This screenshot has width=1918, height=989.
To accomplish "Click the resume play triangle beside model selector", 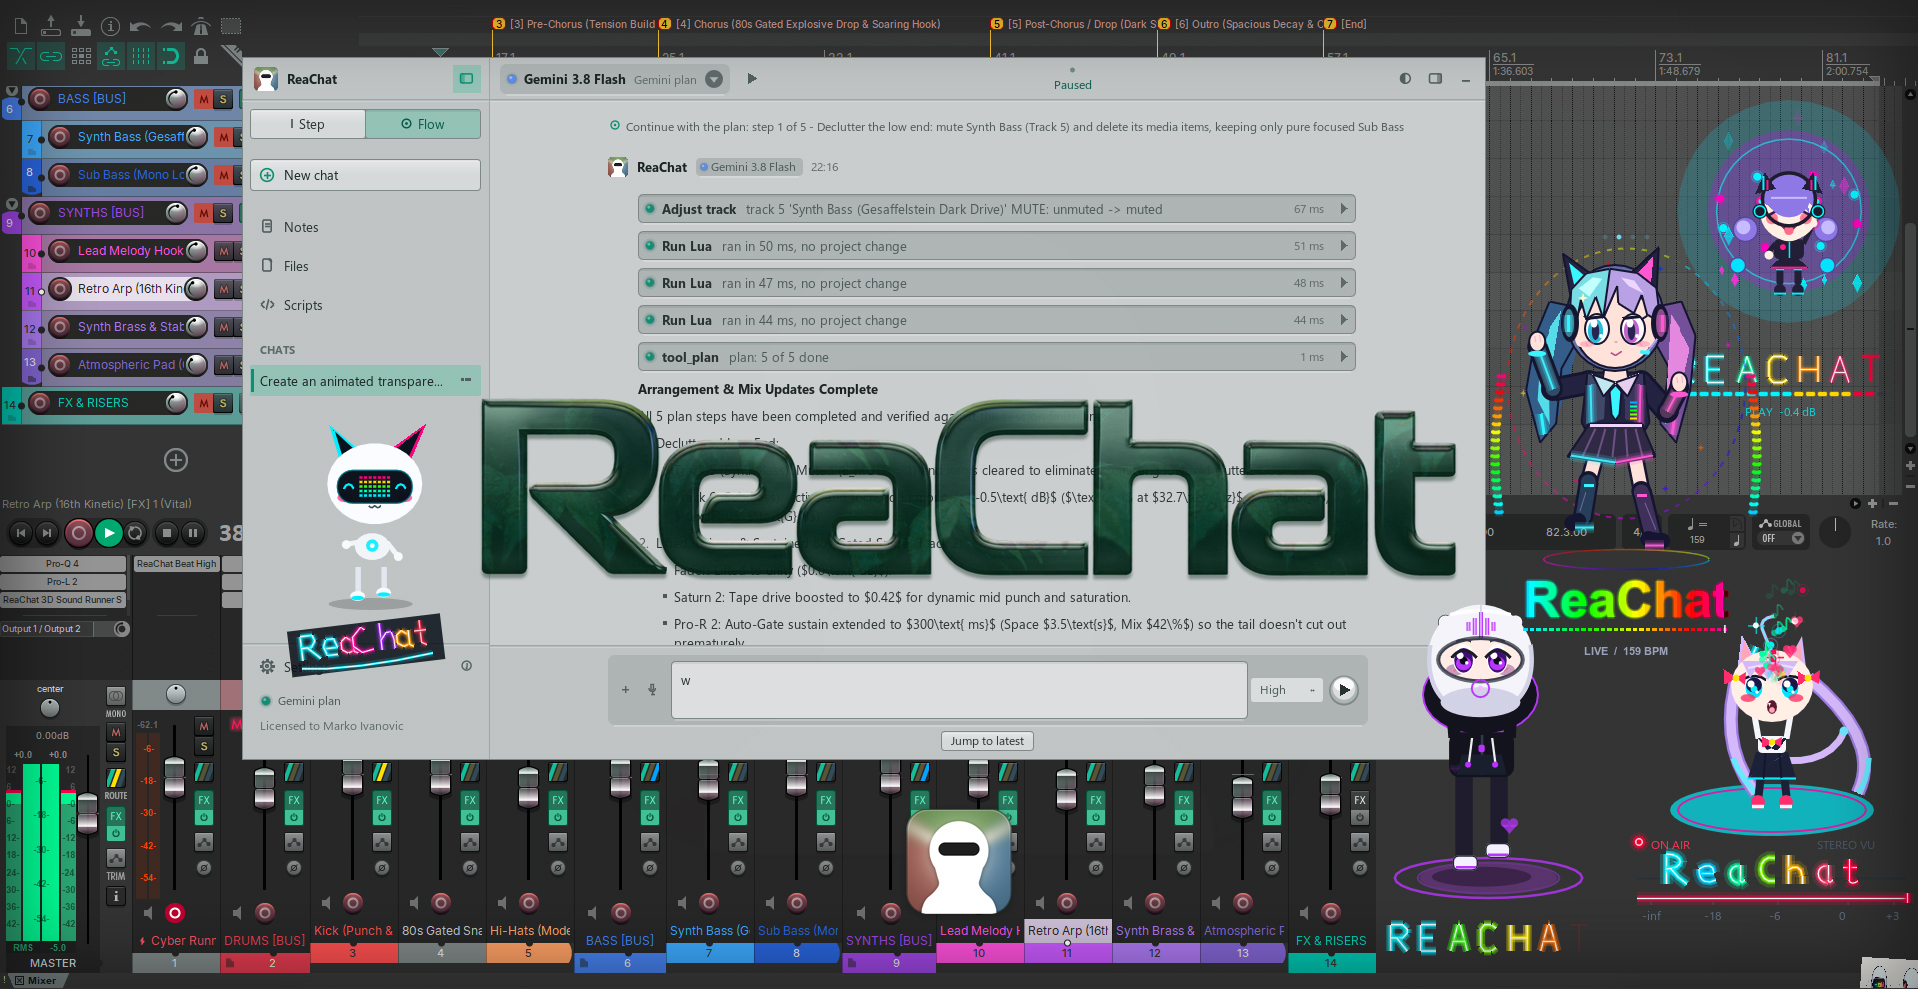I will pos(752,79).
